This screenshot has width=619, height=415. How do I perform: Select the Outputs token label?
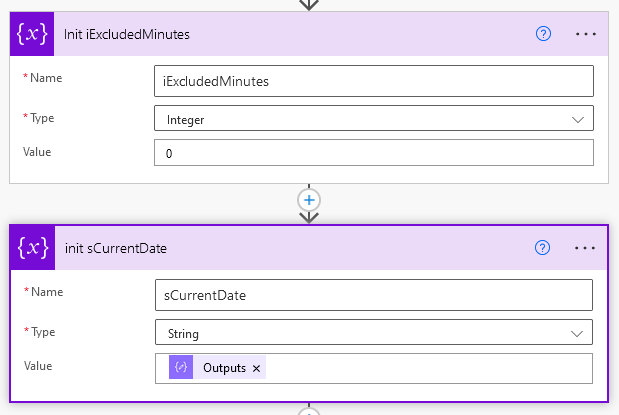224,368
